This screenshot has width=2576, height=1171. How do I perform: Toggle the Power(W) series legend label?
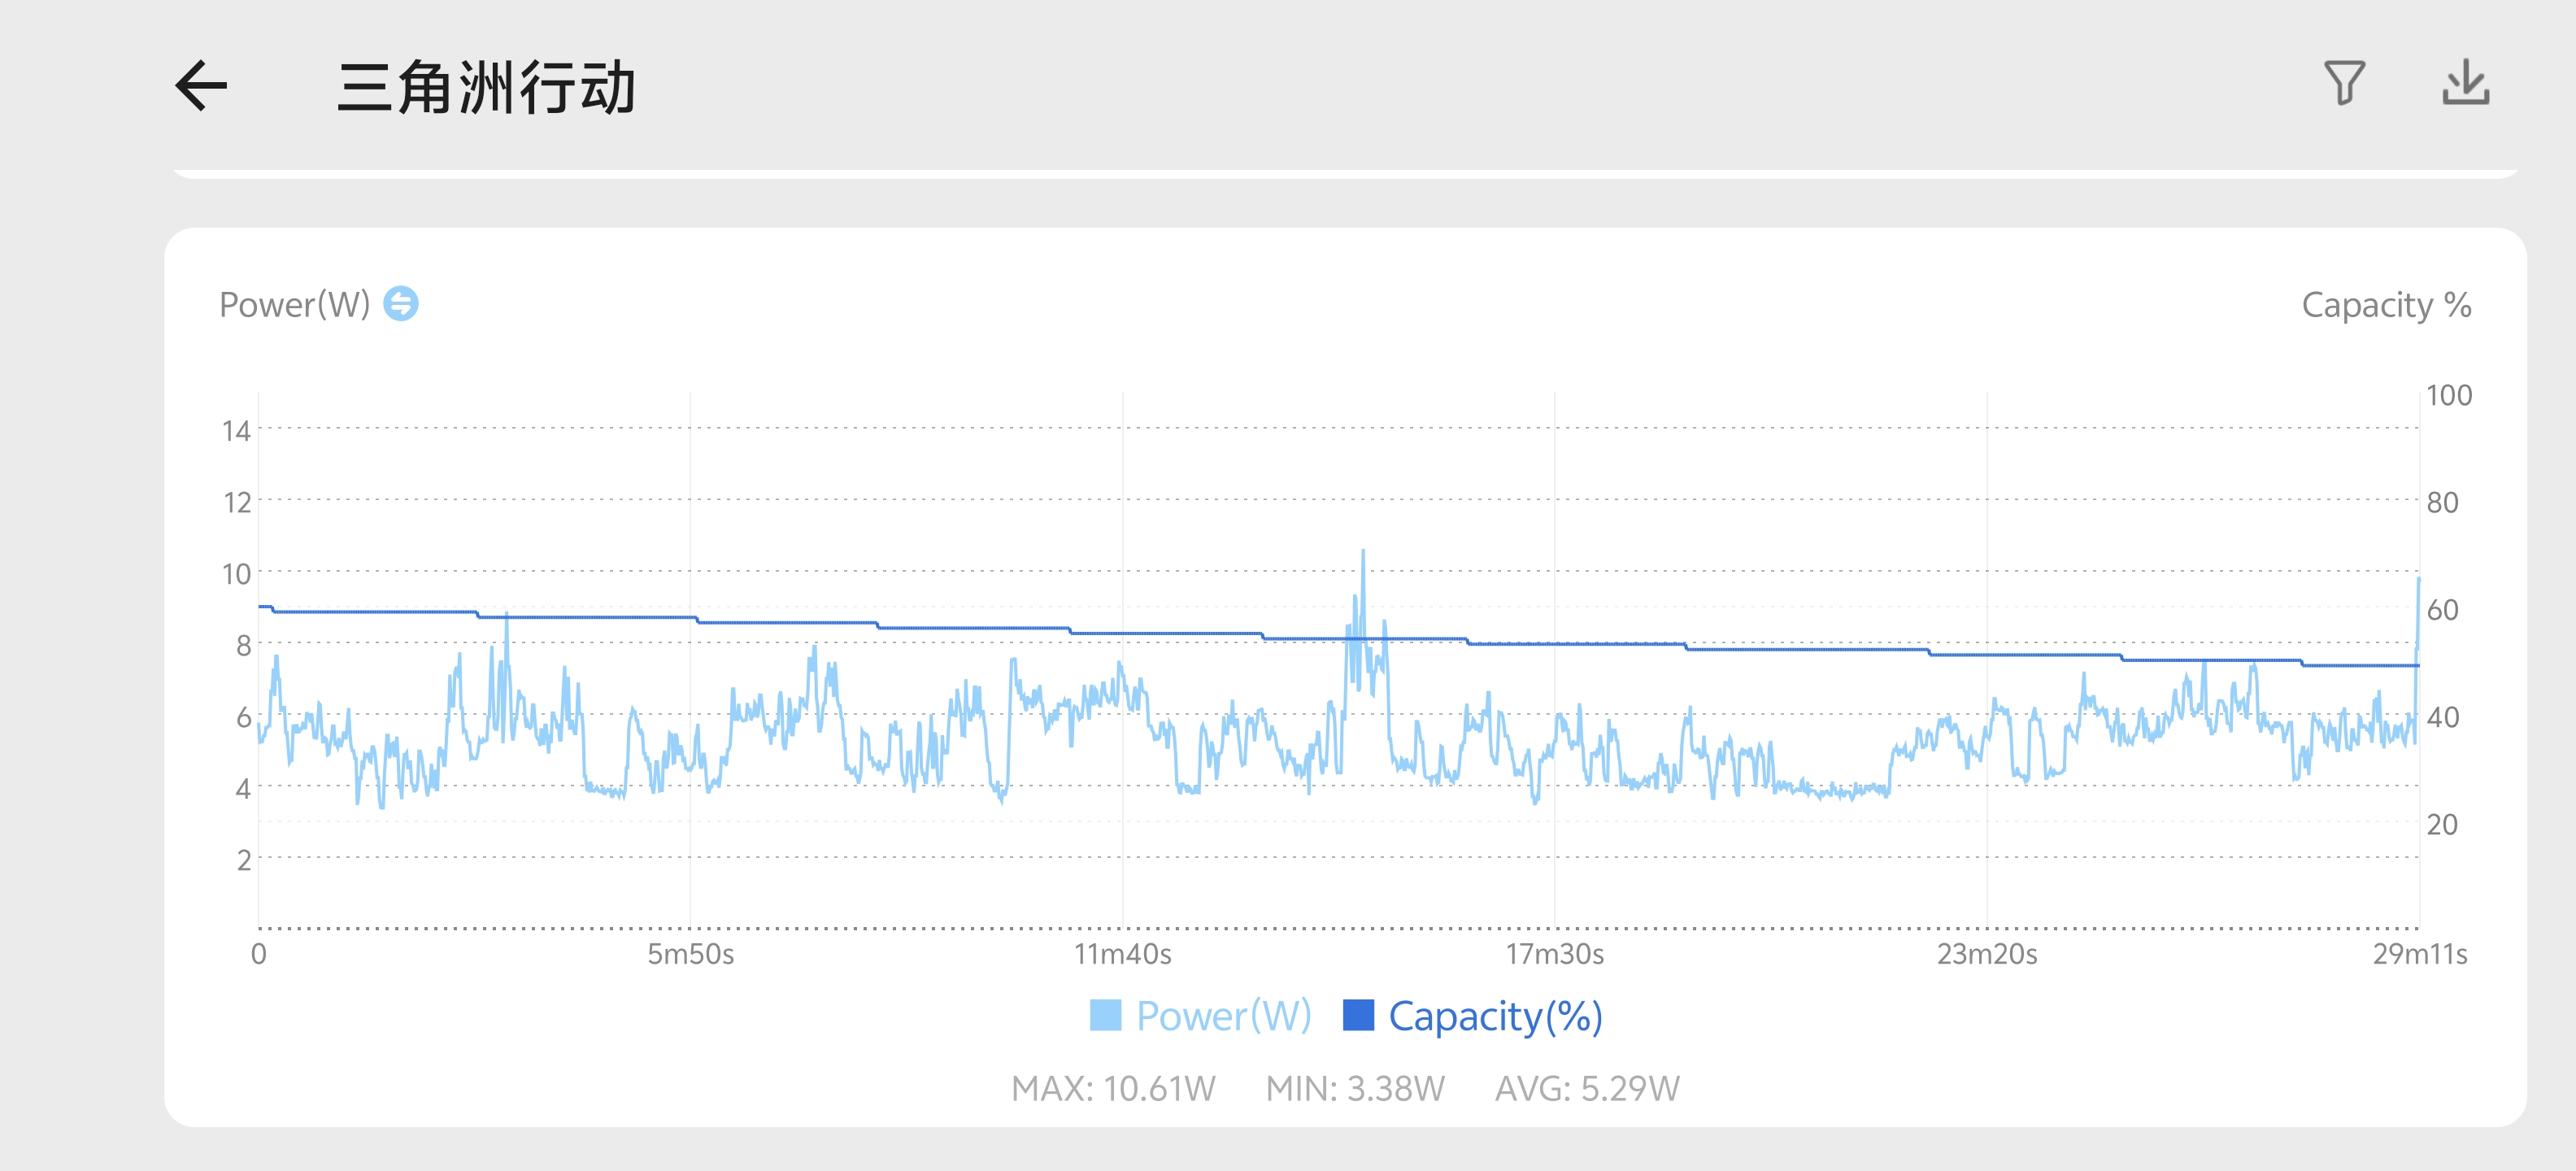pyautogui.click(x=1223, y=1016)
